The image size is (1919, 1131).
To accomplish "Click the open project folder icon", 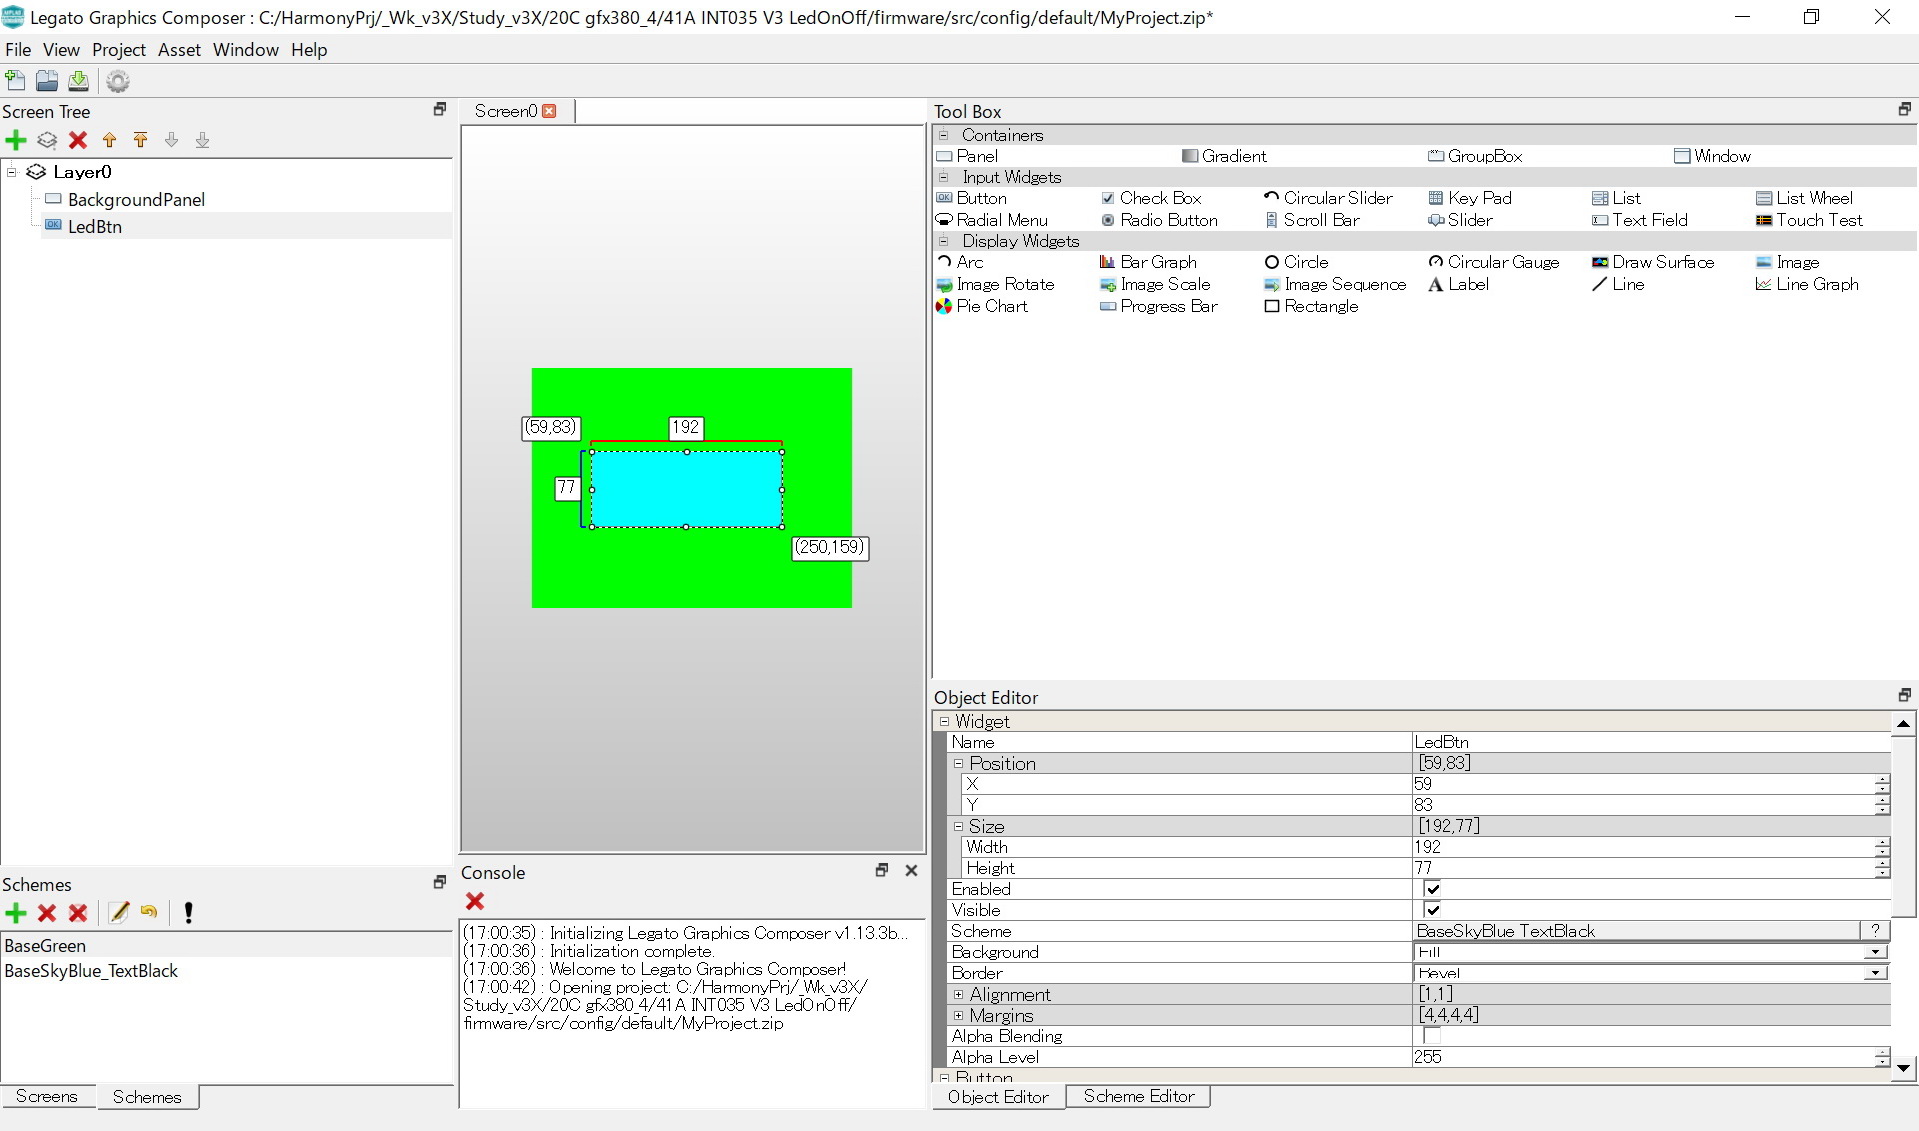I will click(x=47, y=81).
